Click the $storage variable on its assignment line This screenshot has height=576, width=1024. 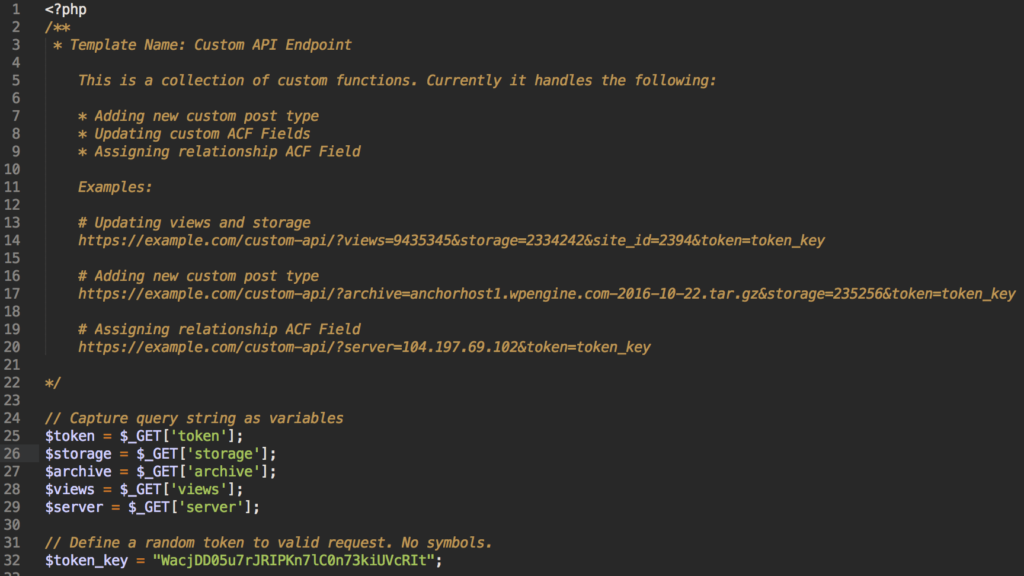pyautogui.click(x=78, y=454)
